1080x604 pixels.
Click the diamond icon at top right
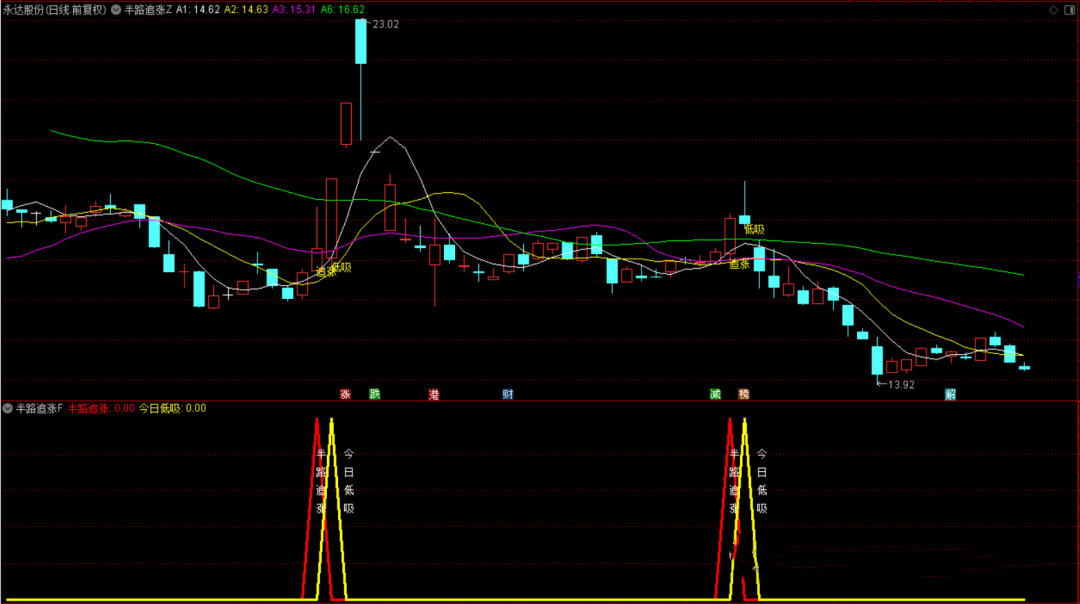click(1053, 9)
